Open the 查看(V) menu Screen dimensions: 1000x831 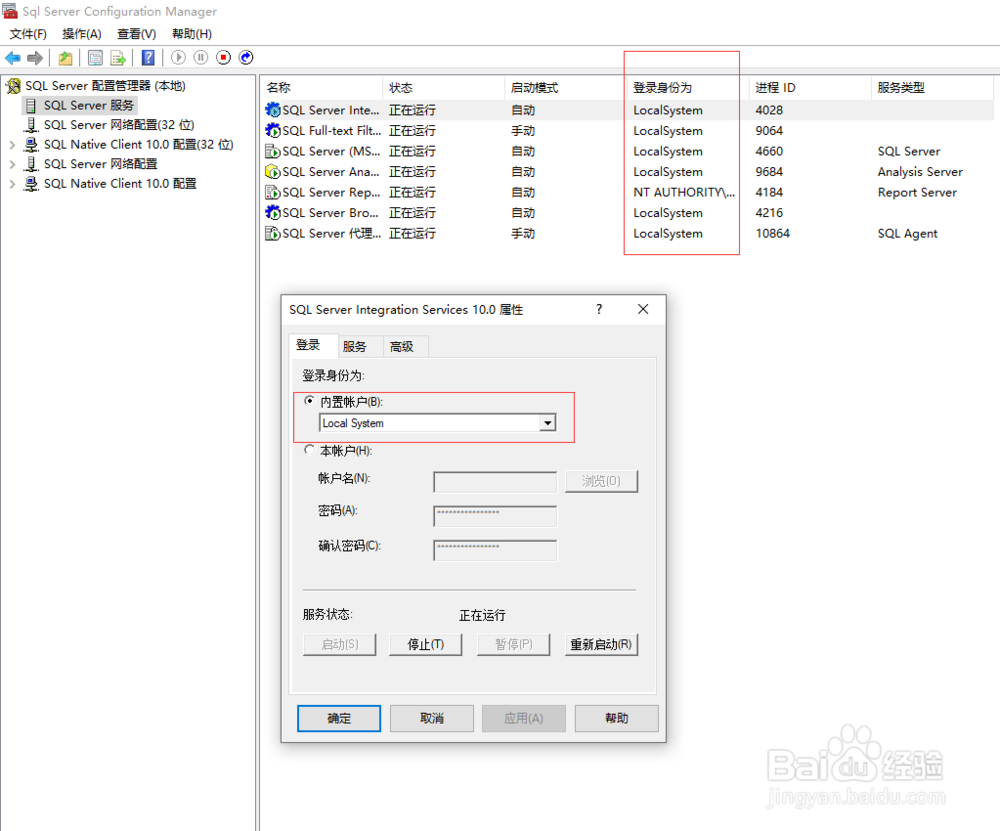coord(136,34)
